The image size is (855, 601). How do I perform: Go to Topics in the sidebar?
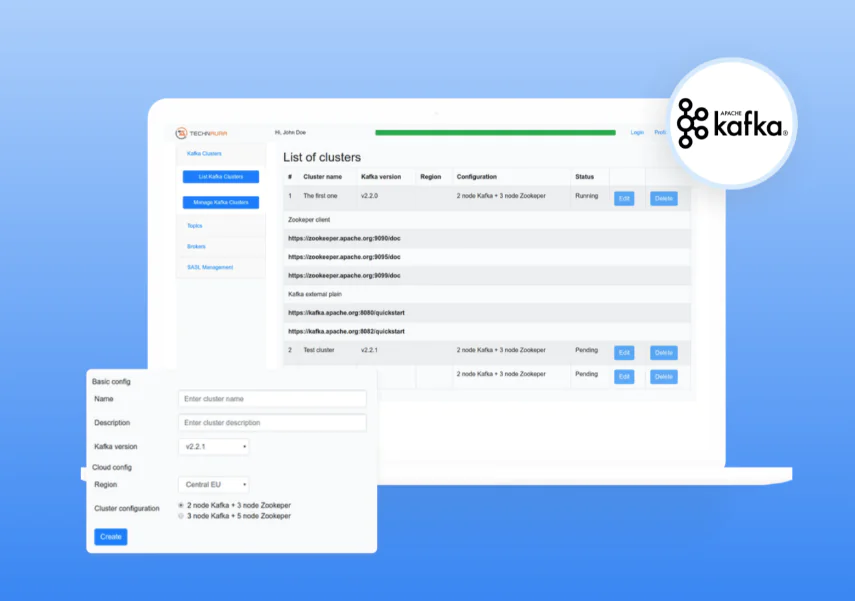point(195,226)
